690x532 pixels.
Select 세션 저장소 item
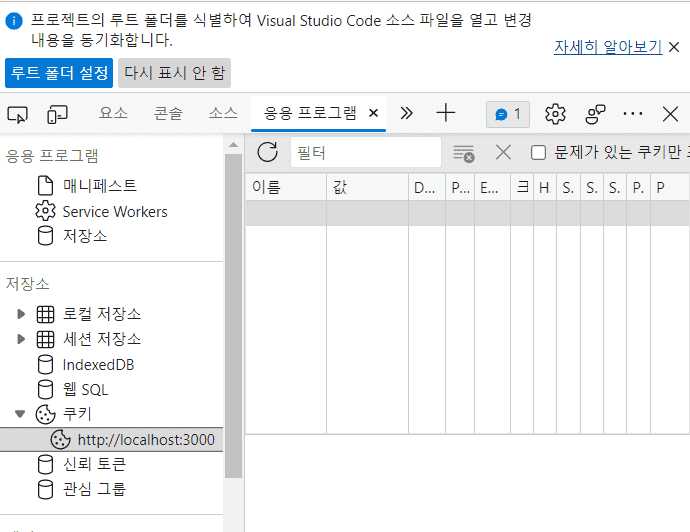102,339
